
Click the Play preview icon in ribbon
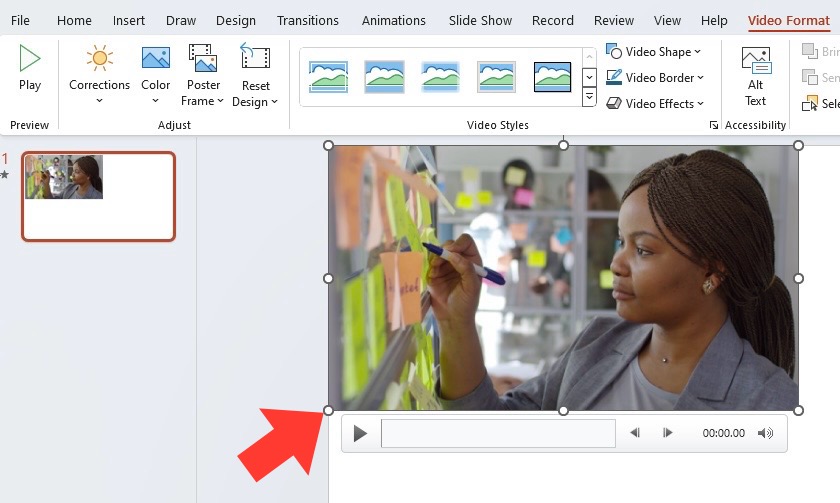coord(30,58)
